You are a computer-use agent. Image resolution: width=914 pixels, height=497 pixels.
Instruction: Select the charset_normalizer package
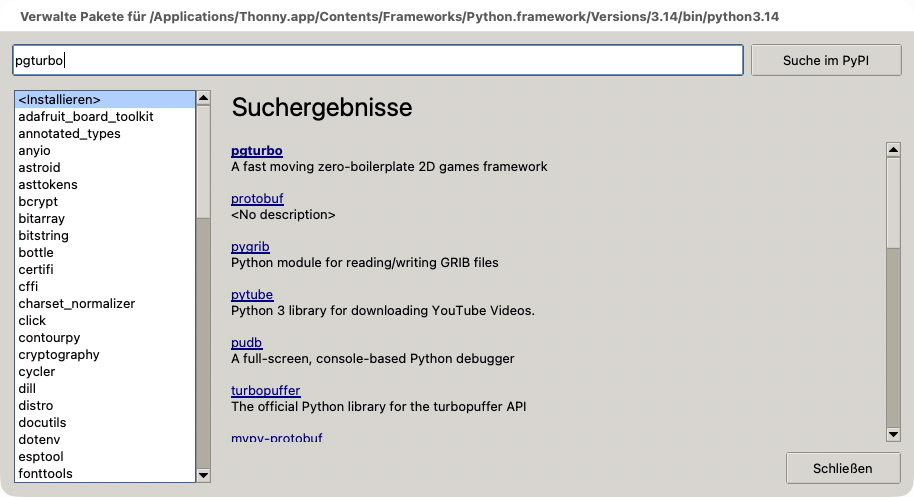click(76, 304)
